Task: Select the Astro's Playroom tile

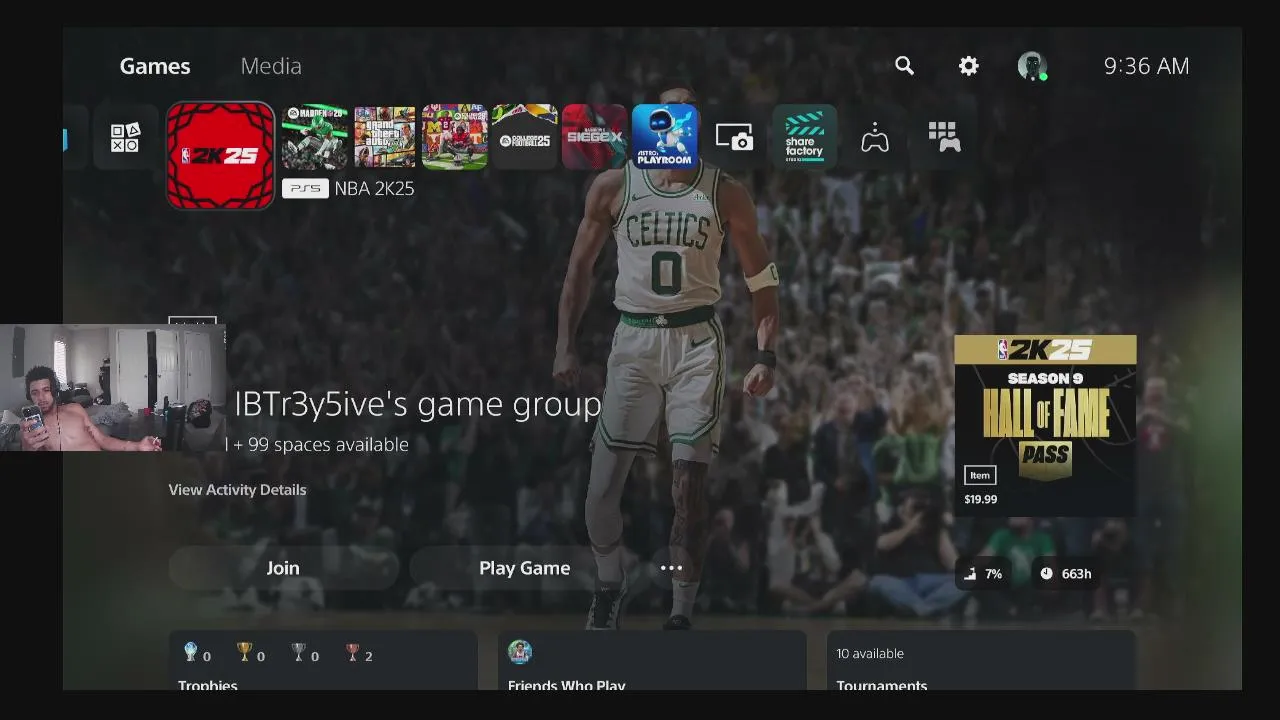Action: [x=665, y=137]
